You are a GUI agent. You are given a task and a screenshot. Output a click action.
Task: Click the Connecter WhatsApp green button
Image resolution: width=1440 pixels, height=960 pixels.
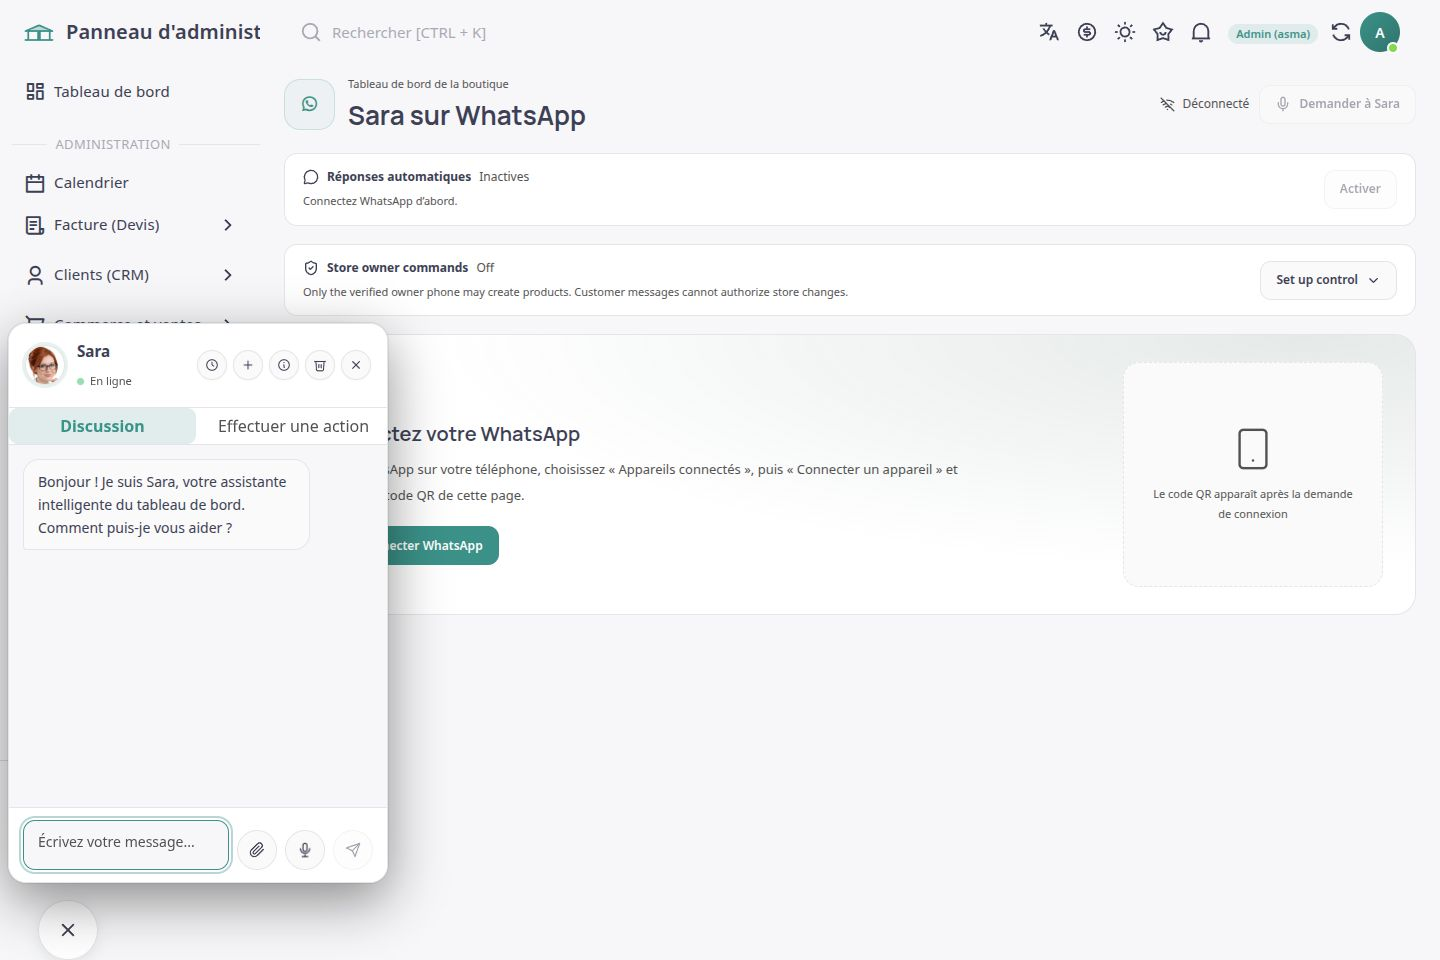[x=443, y=545]
